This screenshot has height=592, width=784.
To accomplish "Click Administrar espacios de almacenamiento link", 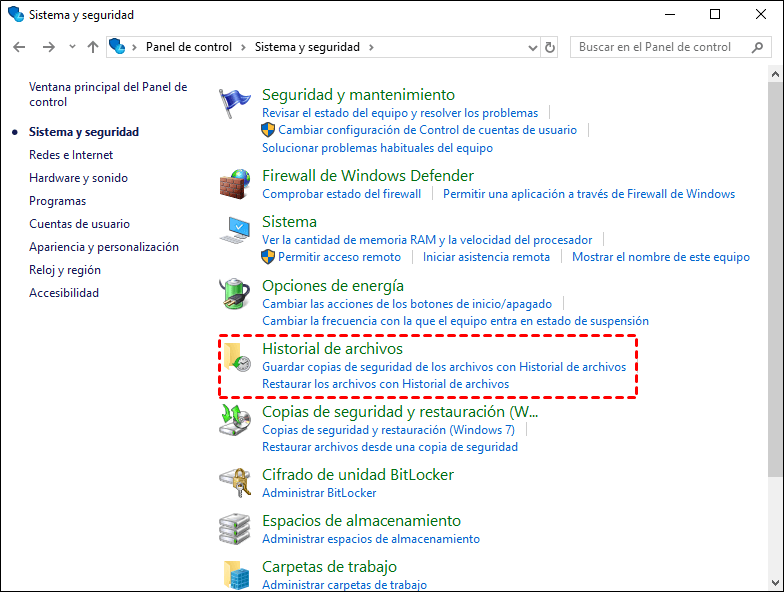I will 371,539.
